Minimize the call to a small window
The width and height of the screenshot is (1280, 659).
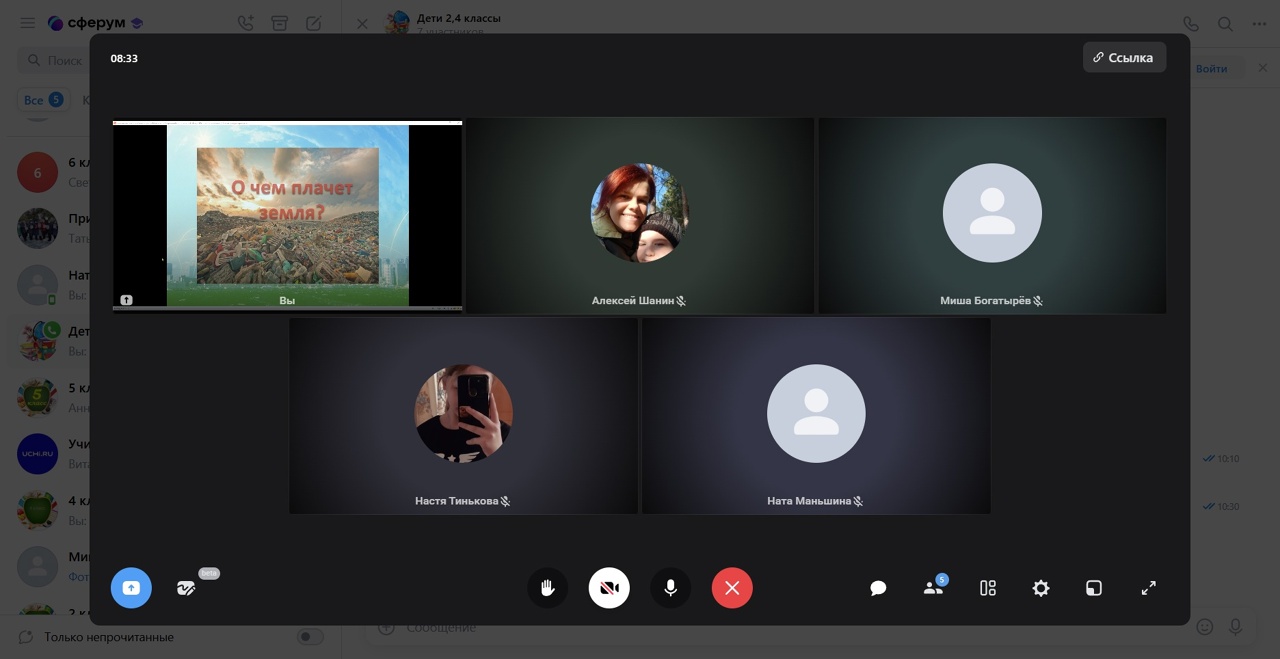(1094, 588)
